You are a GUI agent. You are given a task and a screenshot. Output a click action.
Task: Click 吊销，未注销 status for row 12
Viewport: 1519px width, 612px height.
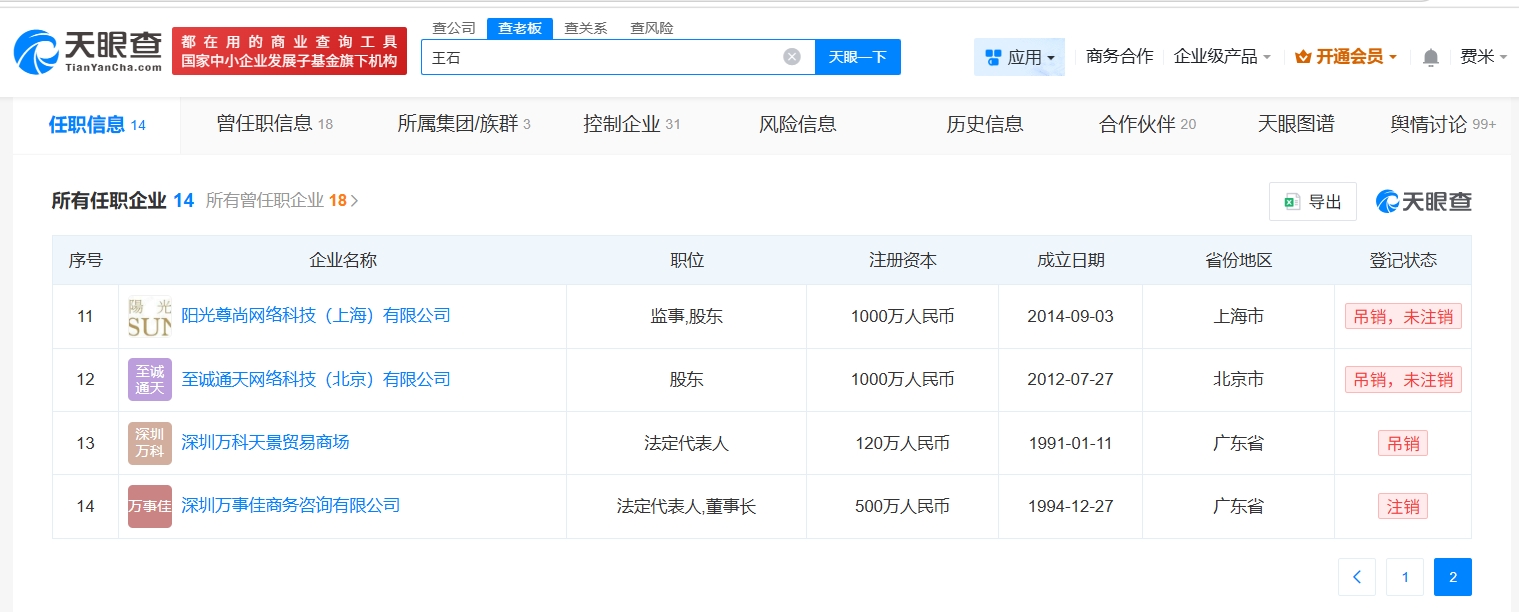[x=1403, y=379]
